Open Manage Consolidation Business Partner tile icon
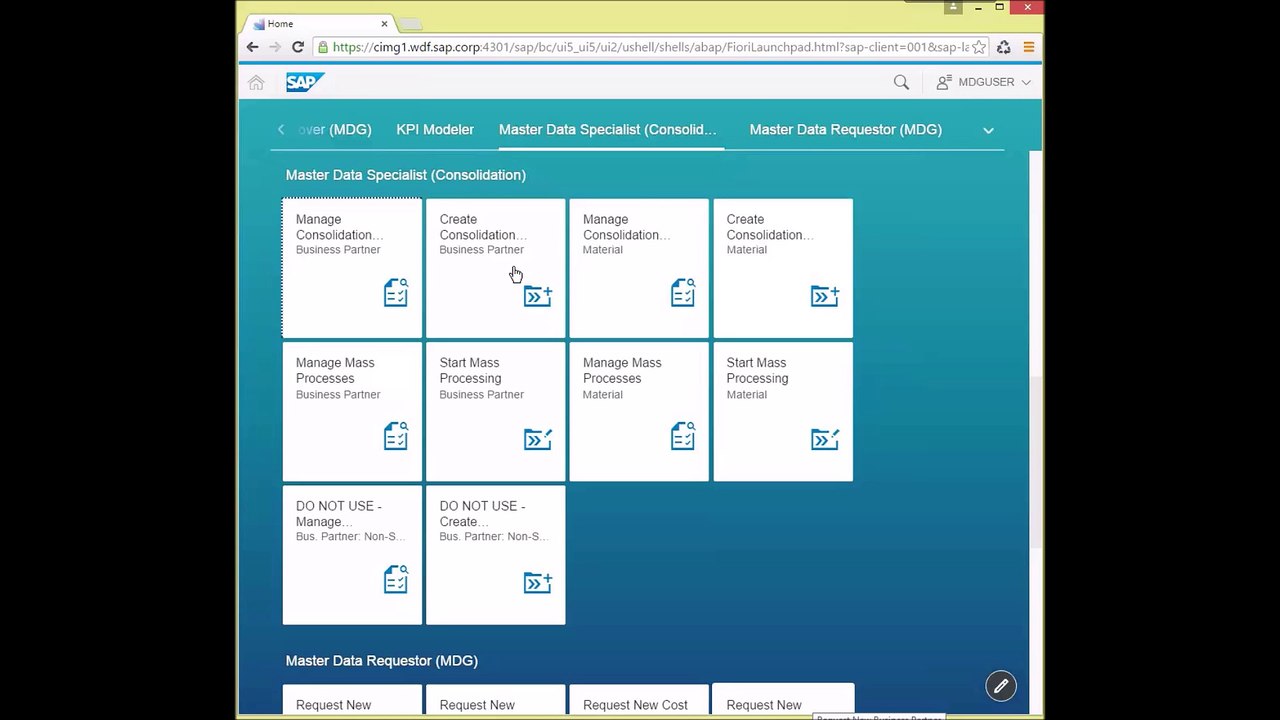1280x720 pixels. 396,292
